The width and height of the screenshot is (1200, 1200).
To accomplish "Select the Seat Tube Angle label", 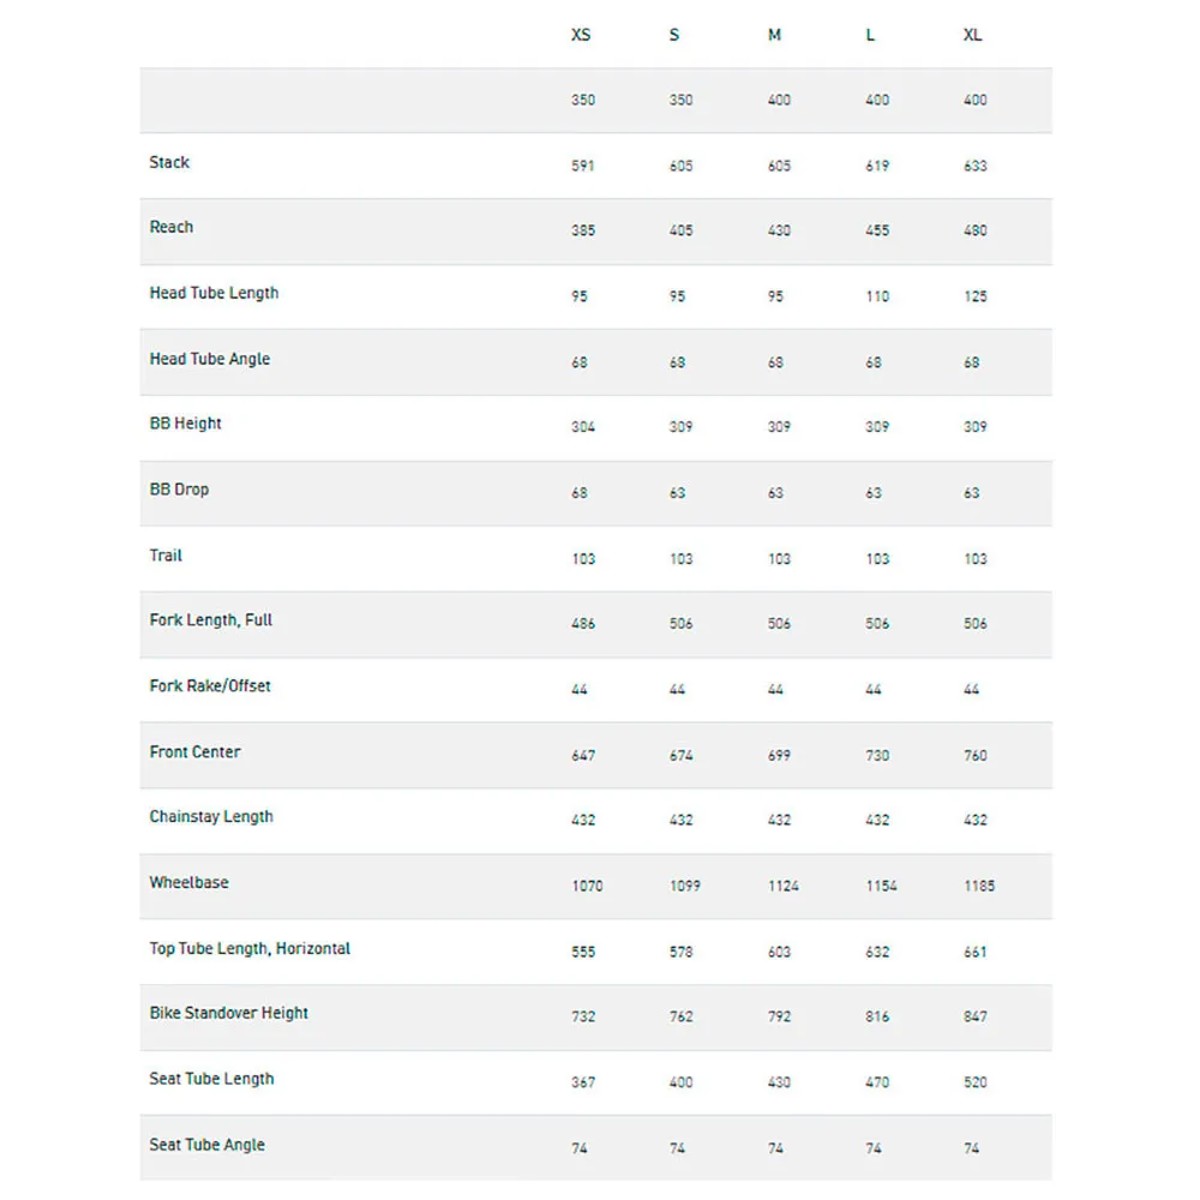I will (207, 1145).
